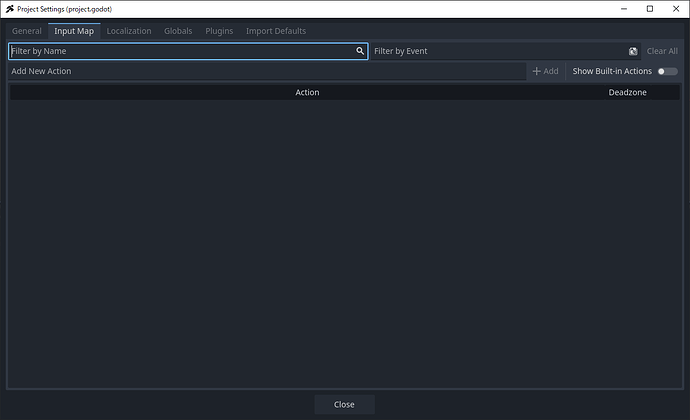Viewport: 690px width, 420px height.
Task: Open the General tab
Action: [x=27, y=31]
